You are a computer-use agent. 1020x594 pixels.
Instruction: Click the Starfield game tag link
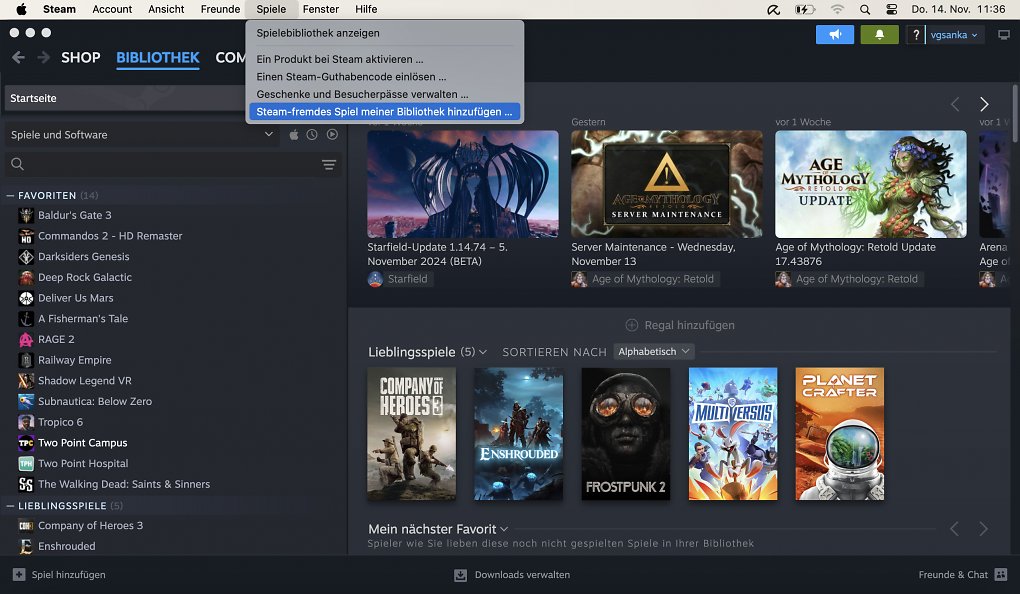(399, 279)
